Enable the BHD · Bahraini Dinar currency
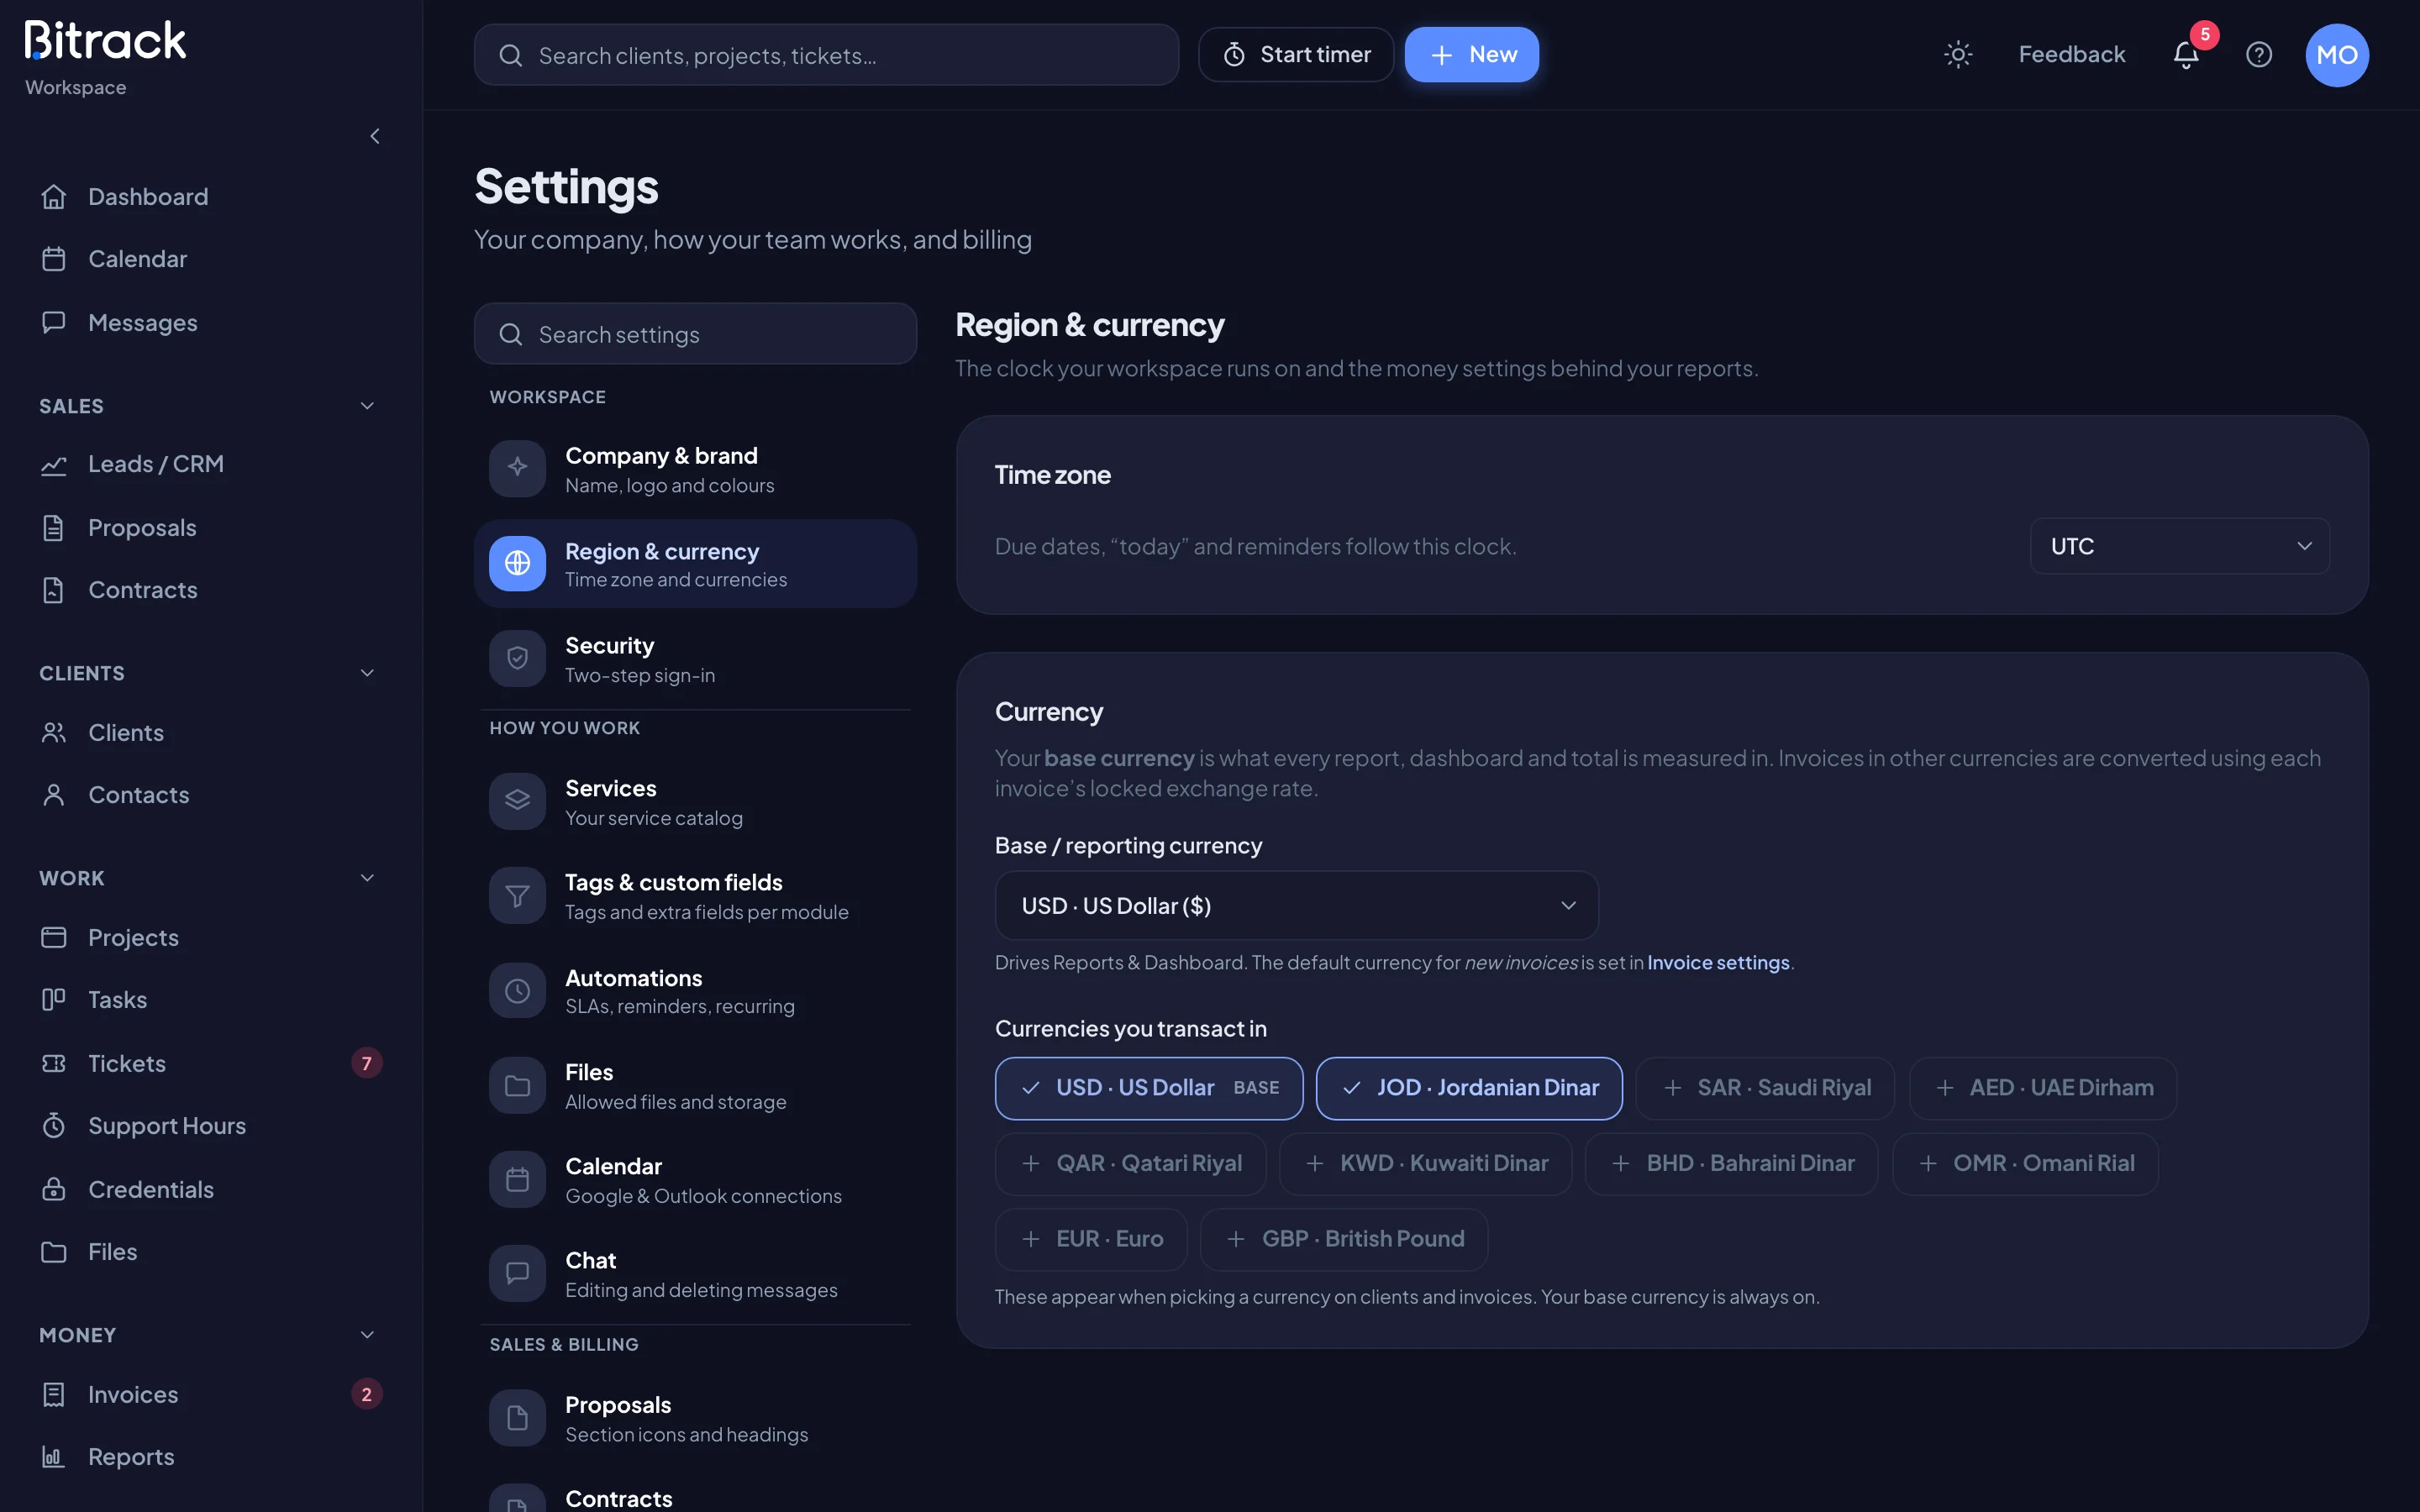Screen dimensions: 2420x1512 (x=1732, y=1164)
